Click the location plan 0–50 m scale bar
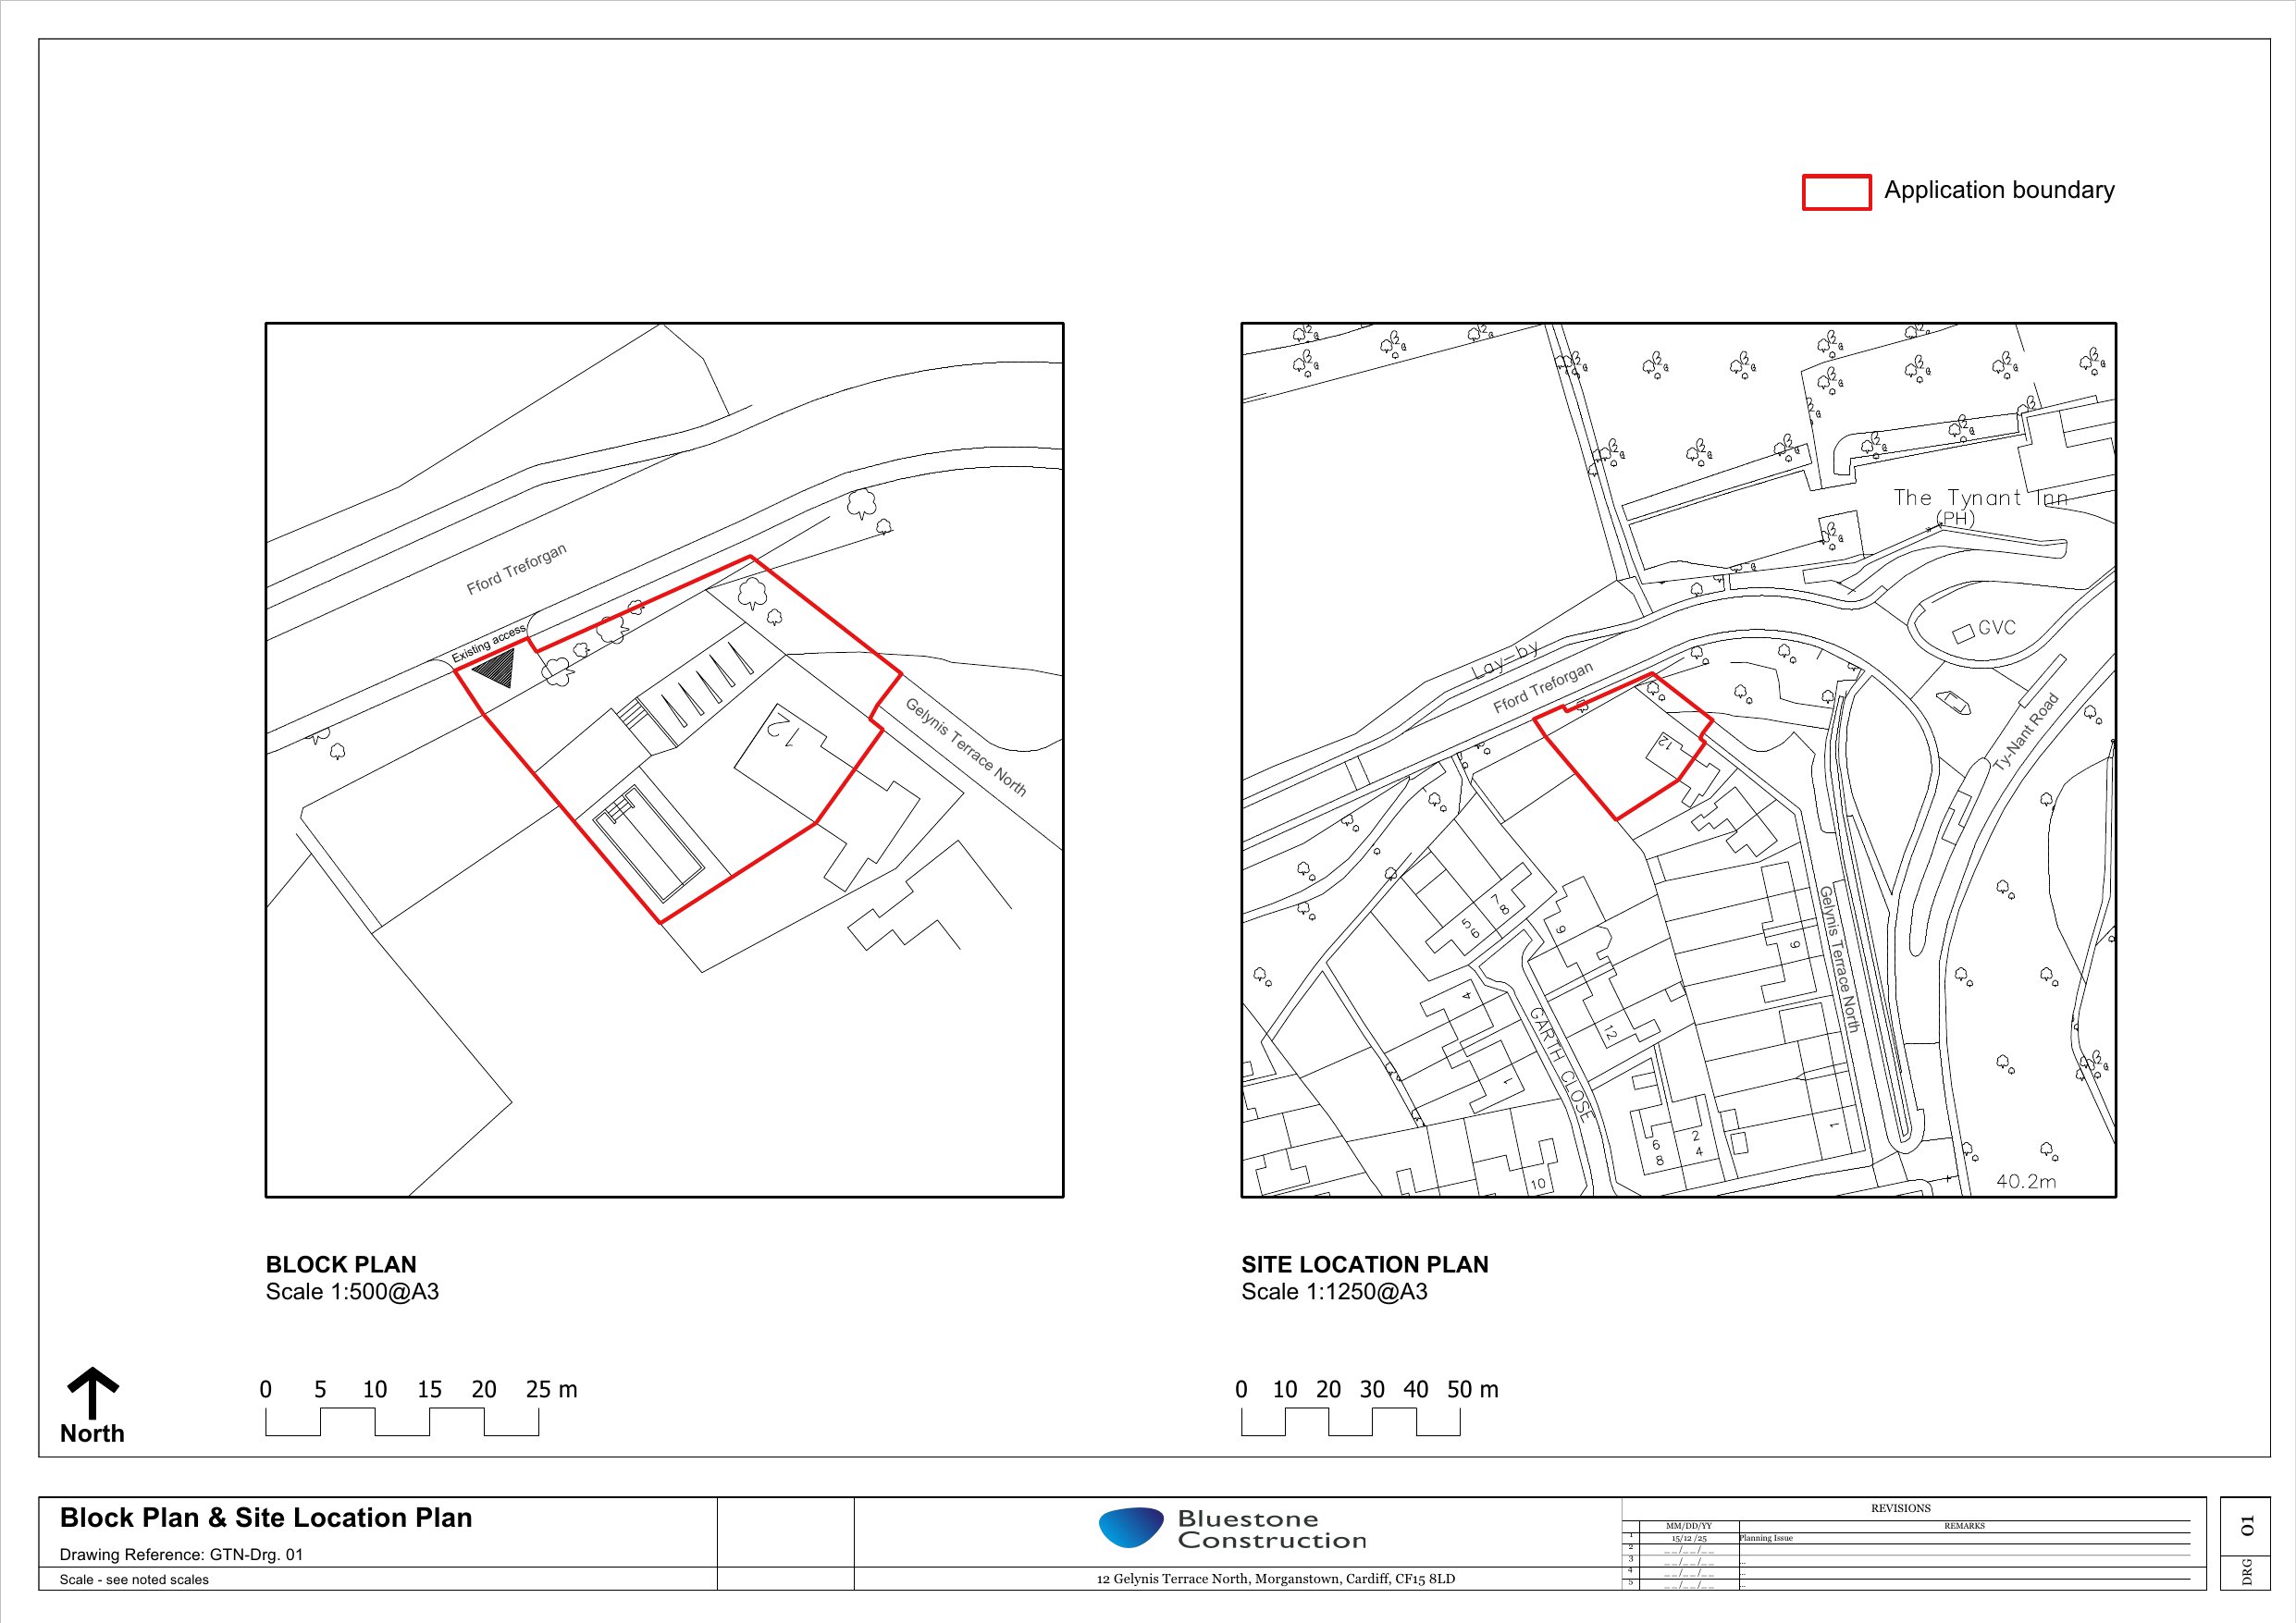 [1350, 1421]
